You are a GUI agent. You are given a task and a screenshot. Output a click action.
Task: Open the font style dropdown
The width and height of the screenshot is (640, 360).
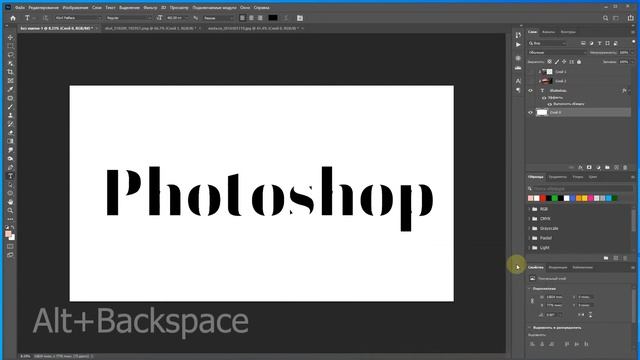tap(129, 18)
